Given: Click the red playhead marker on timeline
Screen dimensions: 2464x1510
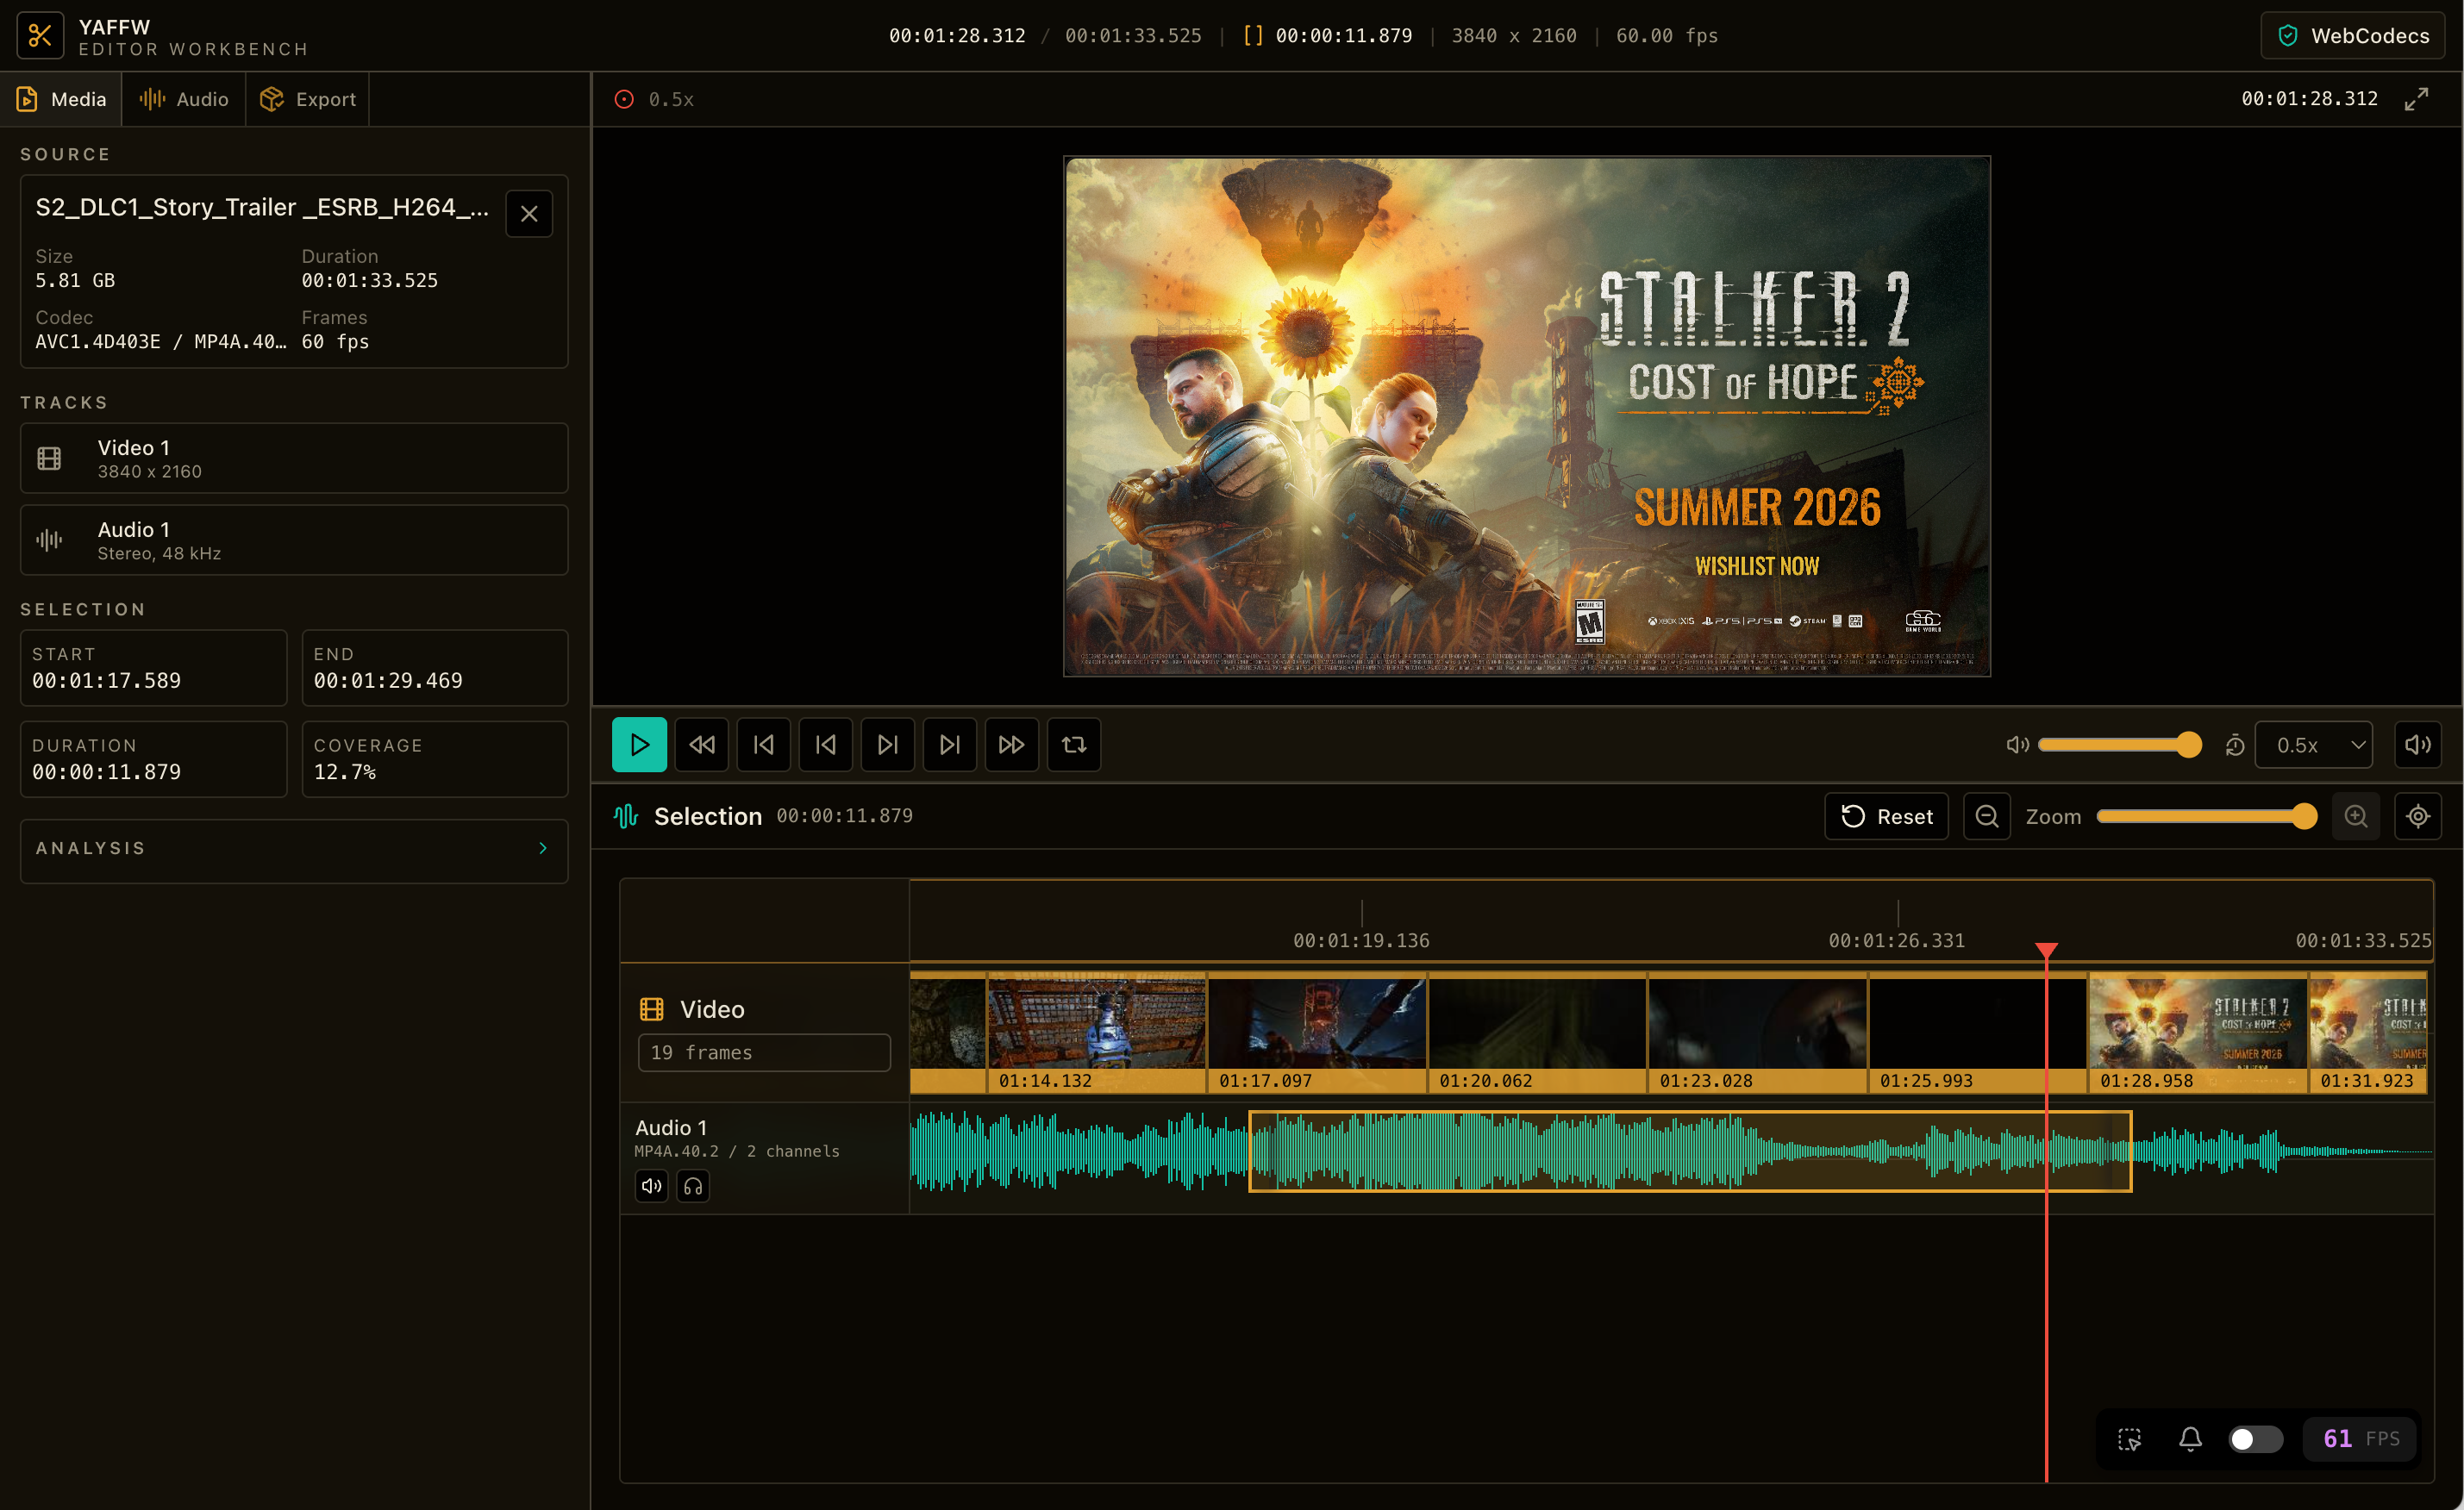Looking at the screenshot, I should coord(2046,949).
